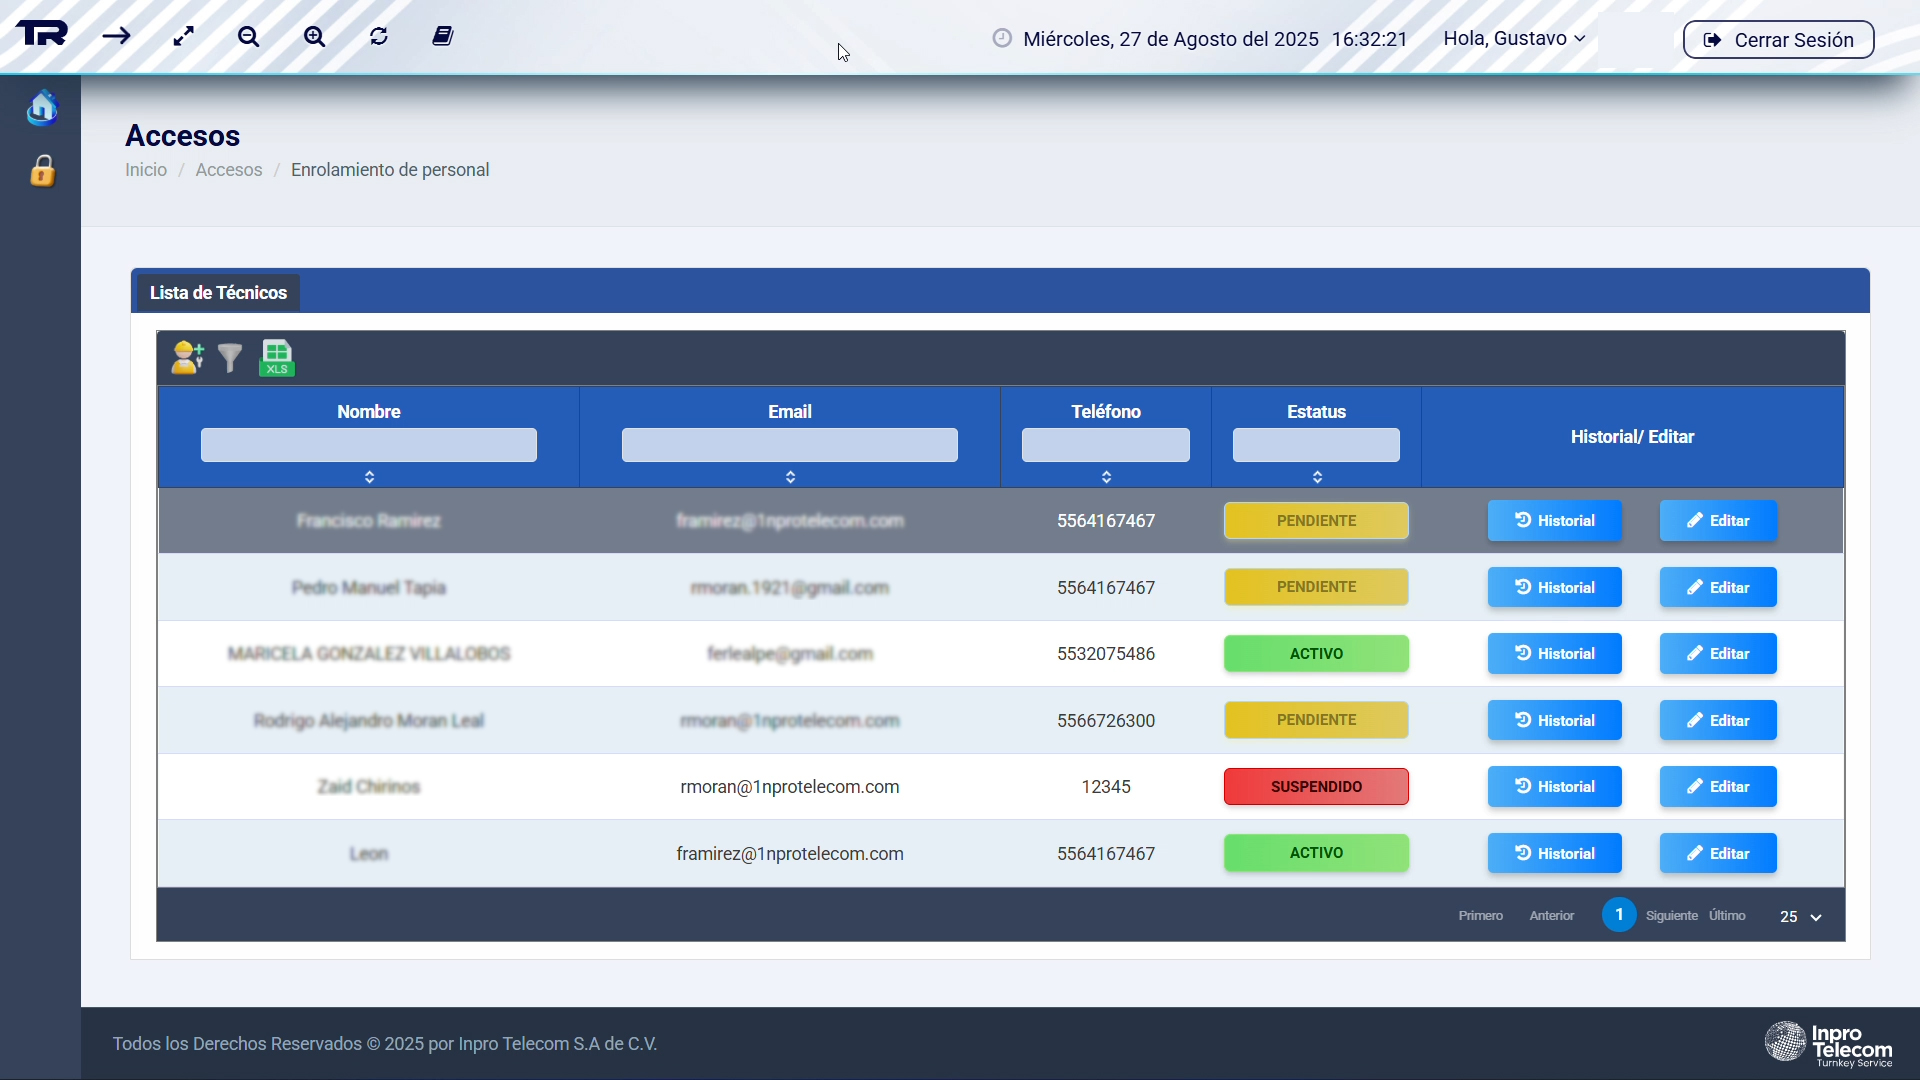Edit the Pedro Manuel Tapia row
The width and height of the screenshot is (1920, 1080).
(x=1718, y=588)
